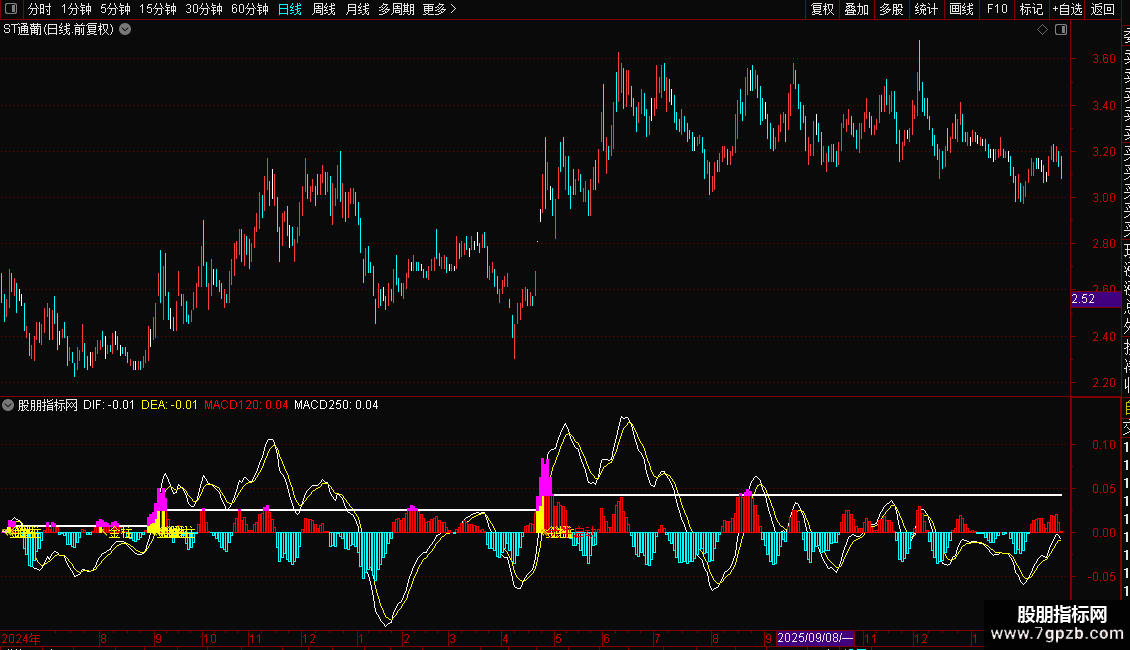The width and height of the screenshot is (1130, 650).
Task: Enable 叠加 overlay comparison
Action: click(856, 9)
